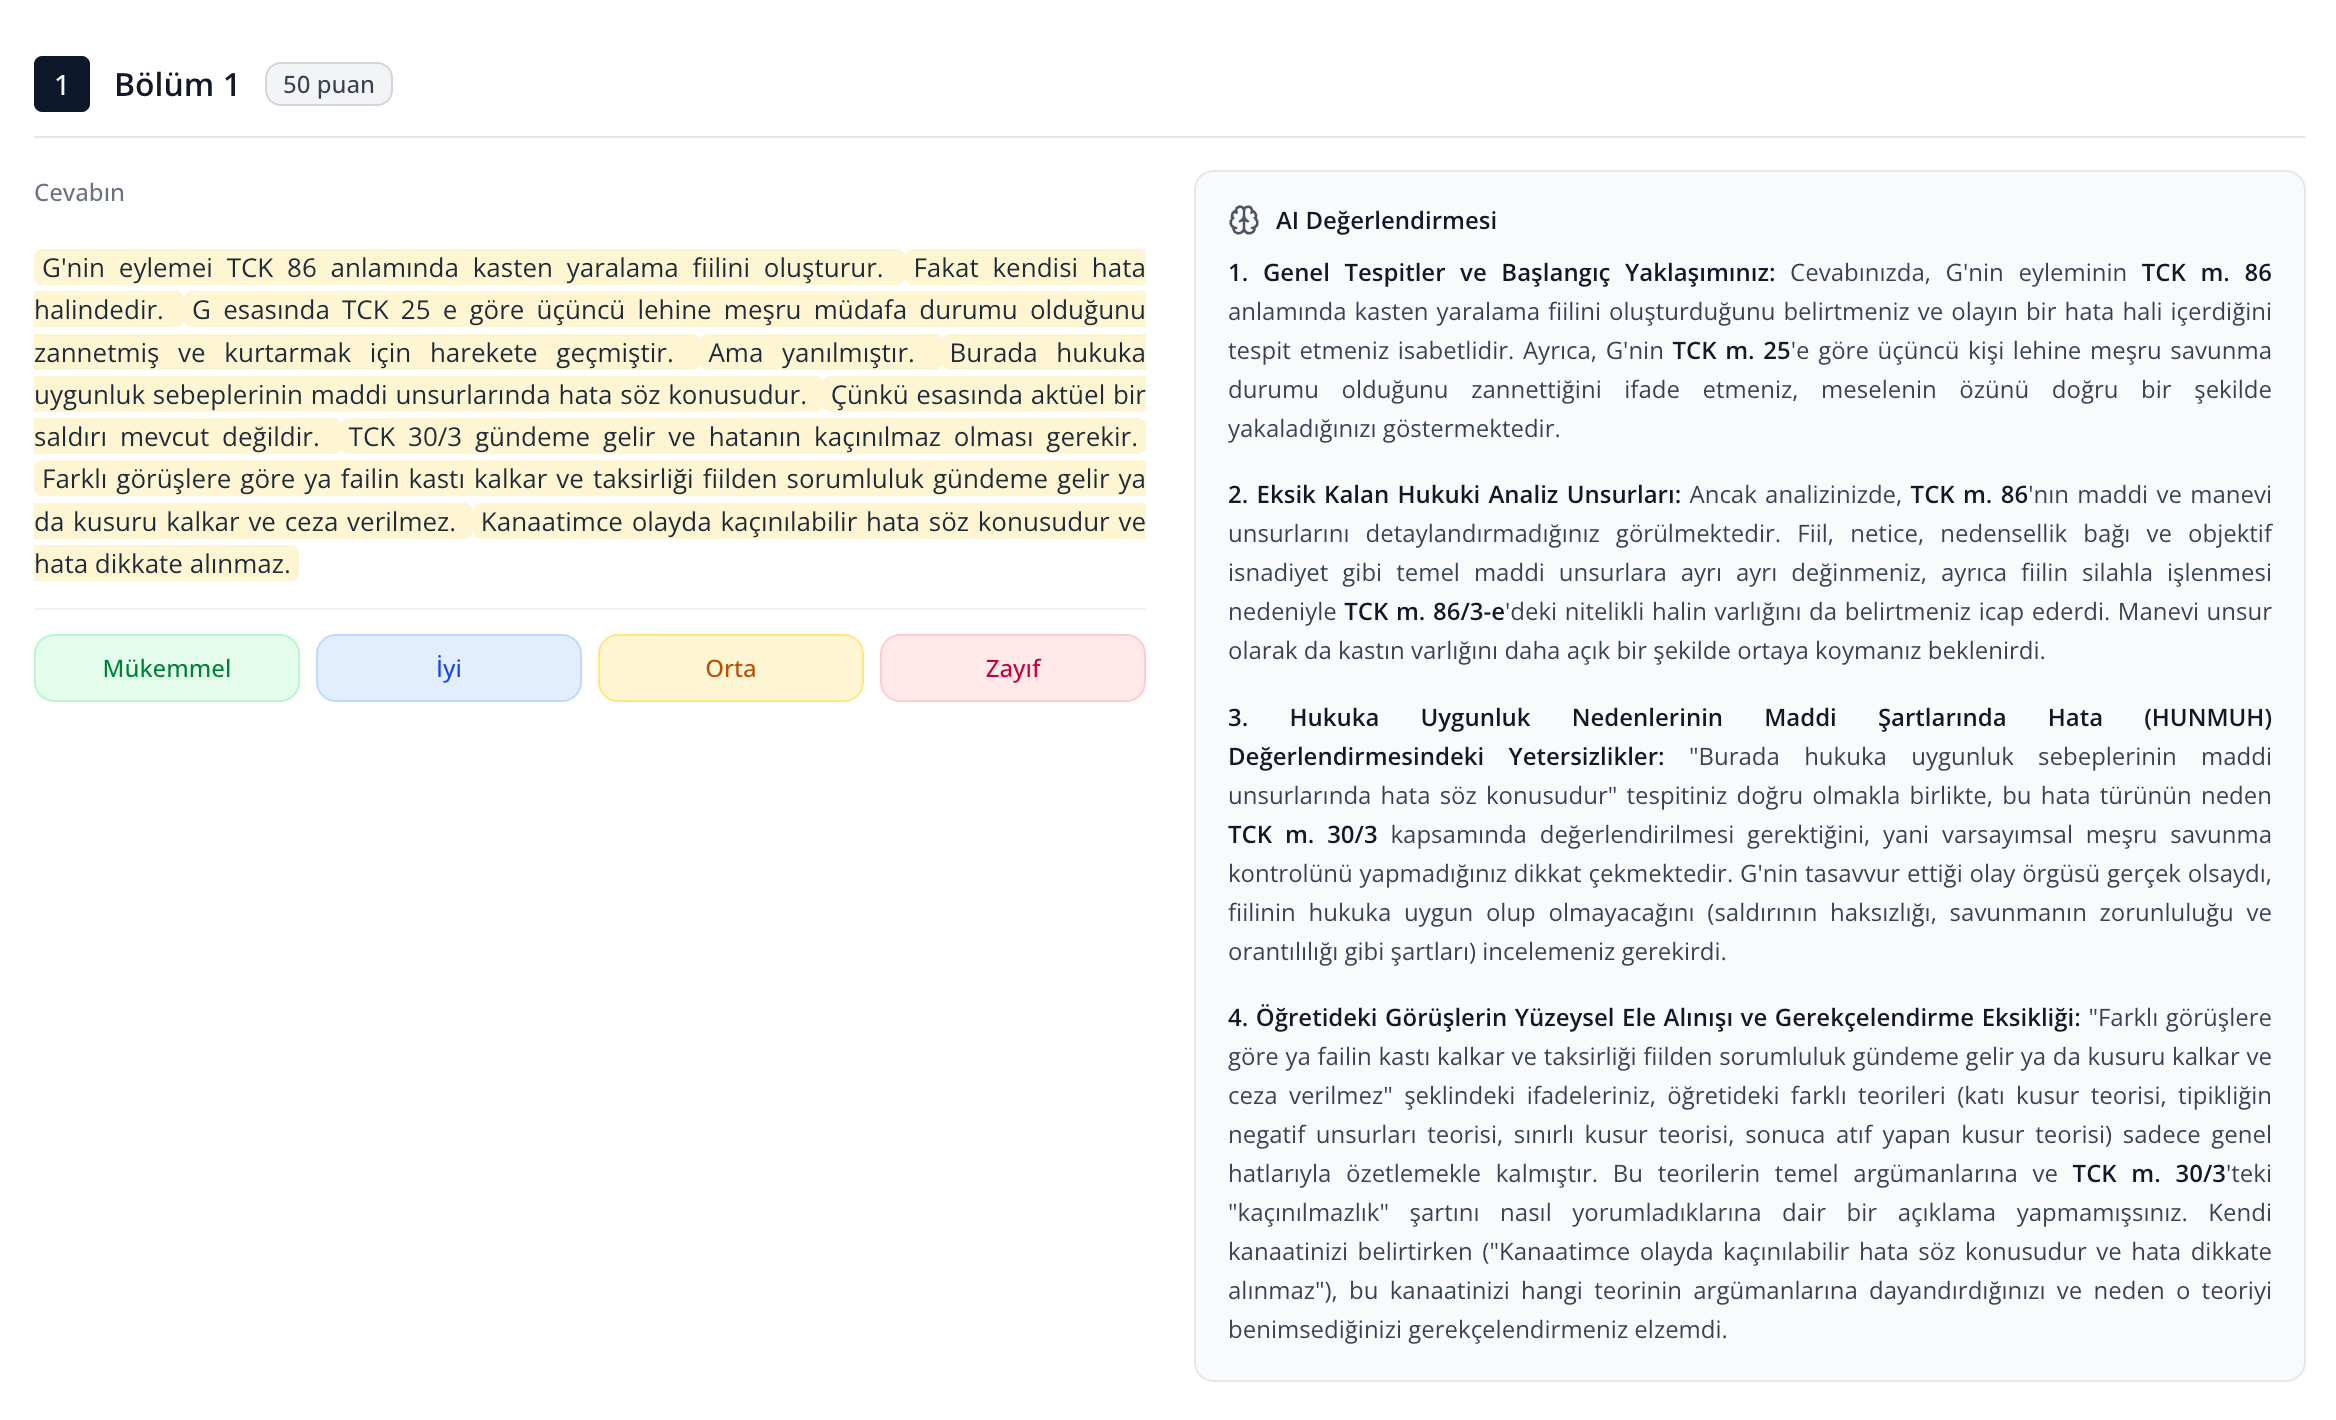
Task: Click highlighted sentence beginning 'TCK 30/3 gündeme gelir'
Action: click(742, 437)
